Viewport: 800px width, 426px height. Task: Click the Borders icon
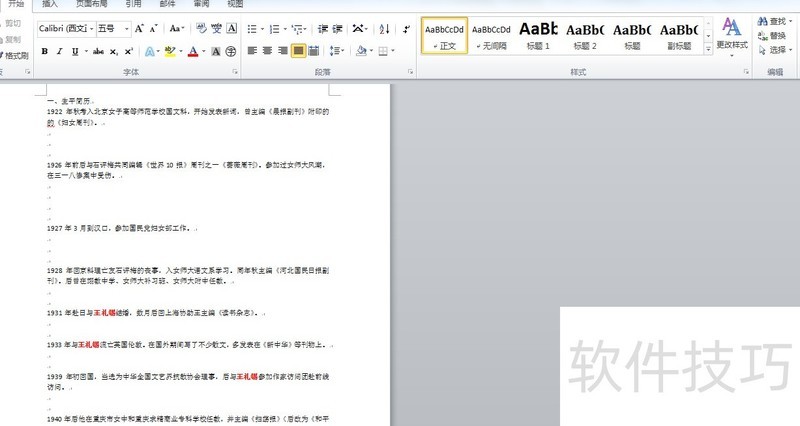pyautogui.click(x=383, y=51)
